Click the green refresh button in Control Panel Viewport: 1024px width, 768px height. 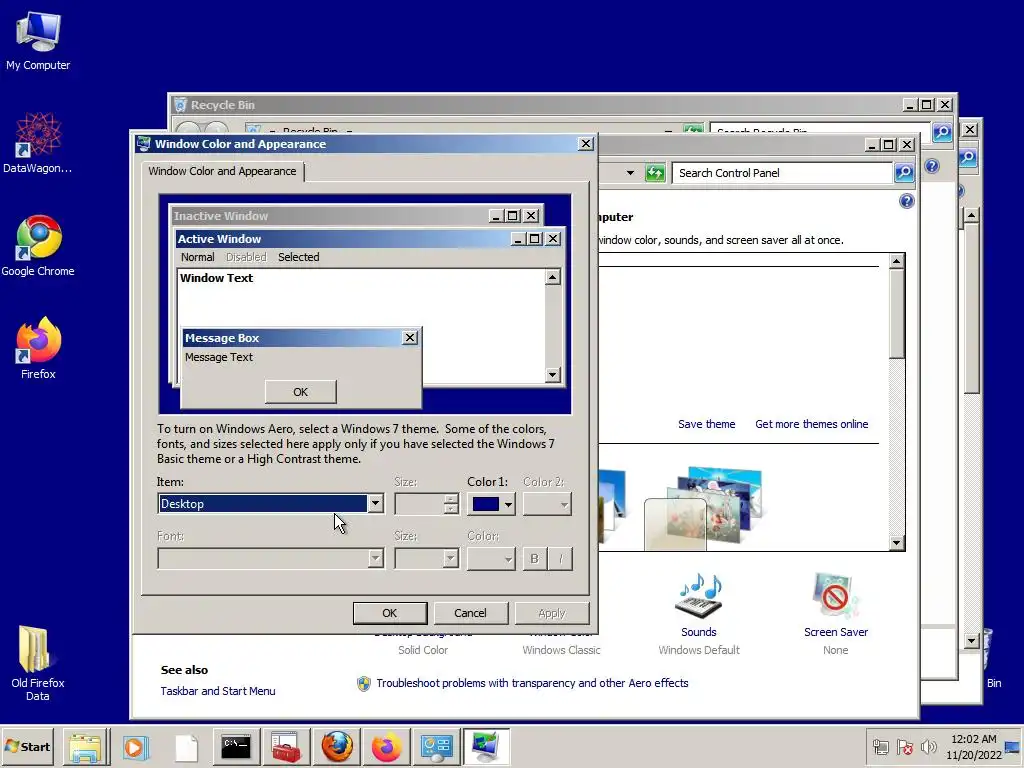(655, 173)
